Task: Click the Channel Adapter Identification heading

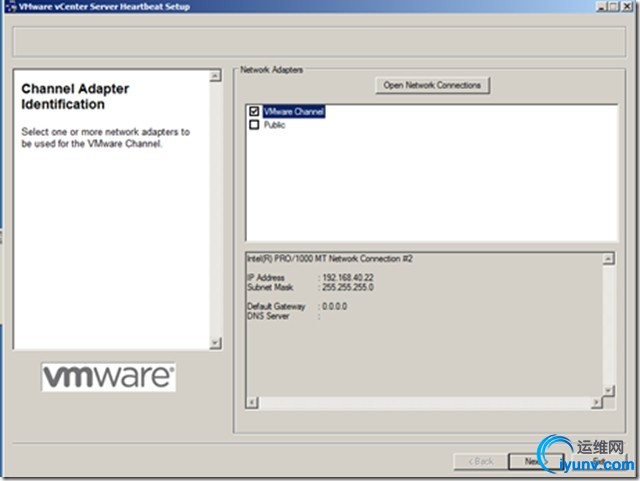Action: [75, 96]
